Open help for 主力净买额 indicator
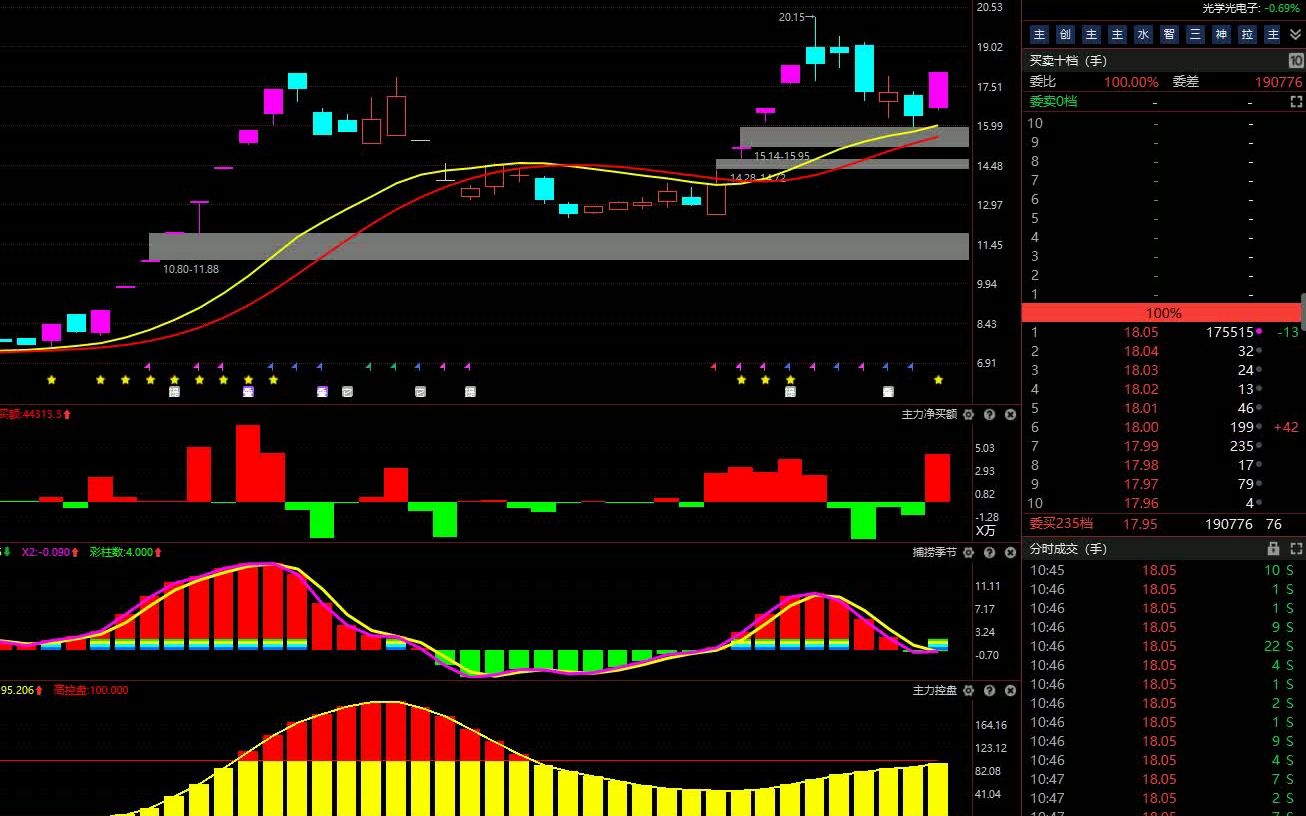This screenshot has width=1306, height=816. 989,414
